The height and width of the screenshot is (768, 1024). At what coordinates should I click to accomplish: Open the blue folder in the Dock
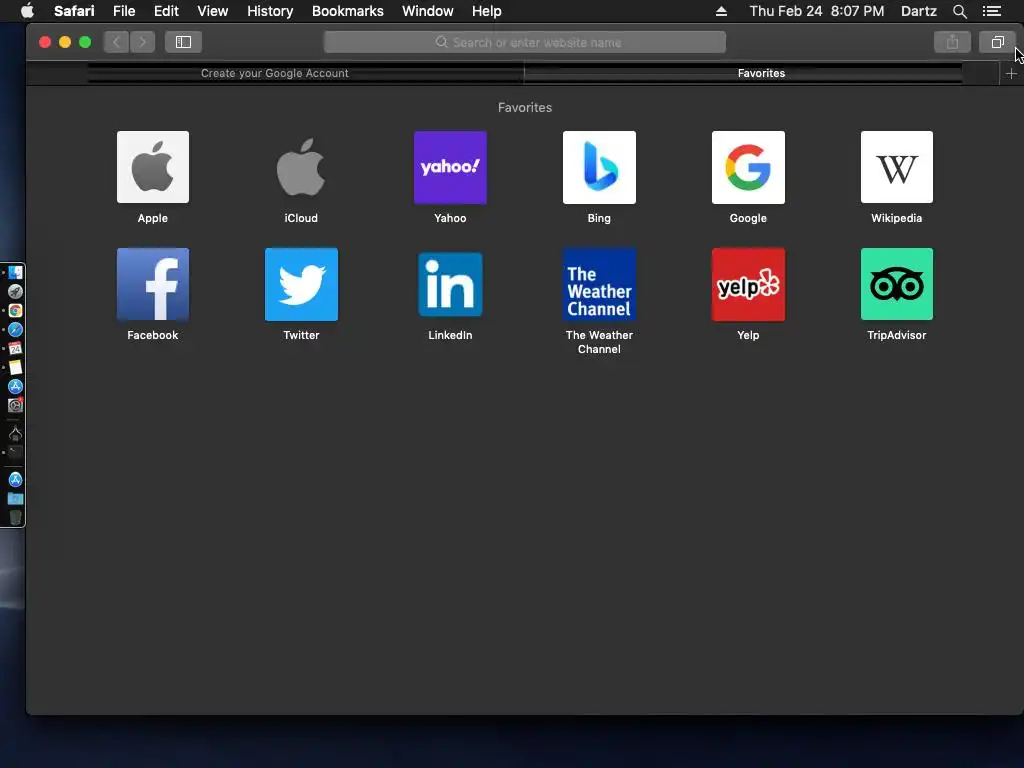coord(15,499)
